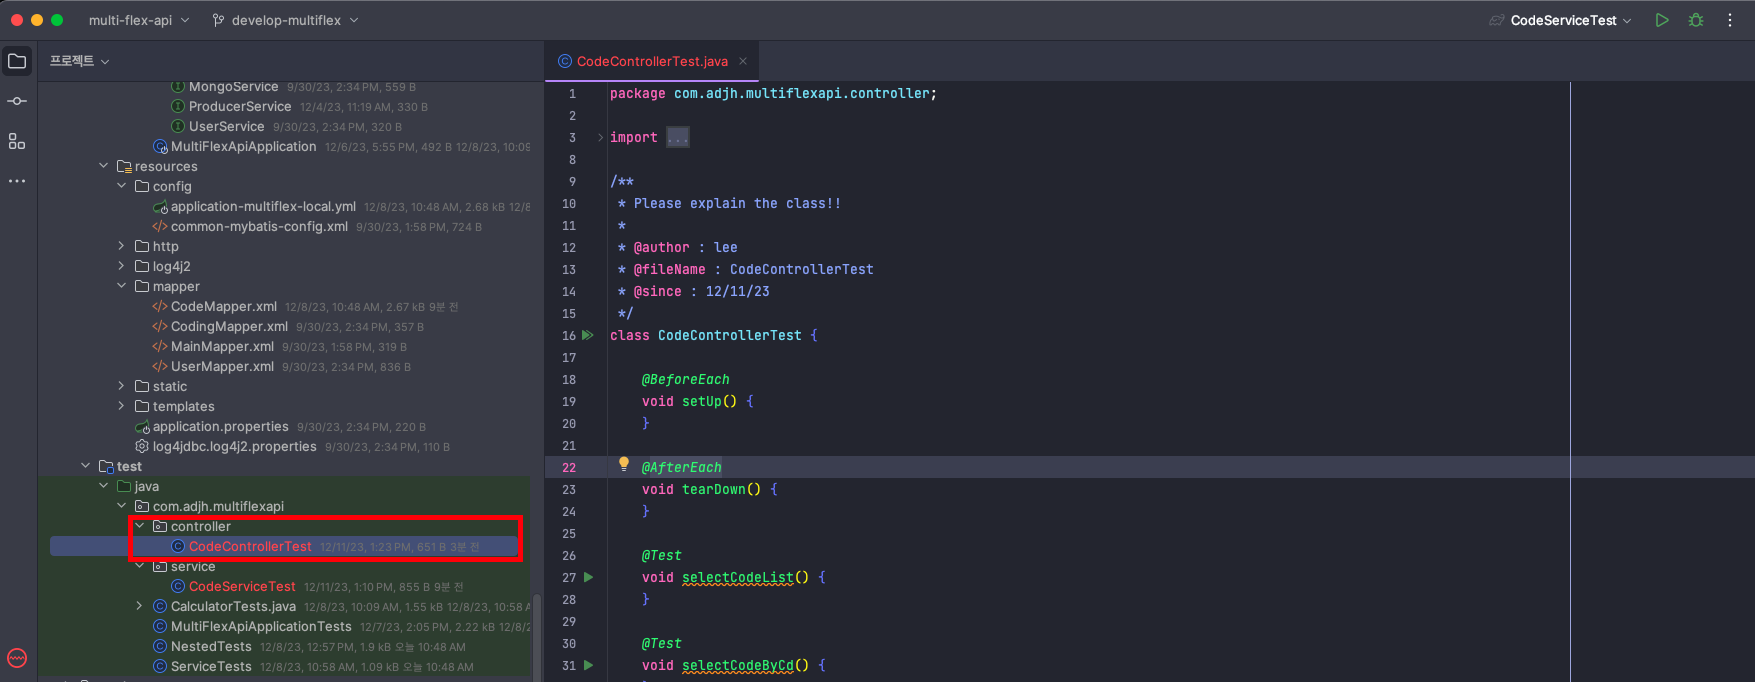Screen dimensions: 1755x682
Task: Click the @AfterEach annotation in editor
Action: point(681,467)
